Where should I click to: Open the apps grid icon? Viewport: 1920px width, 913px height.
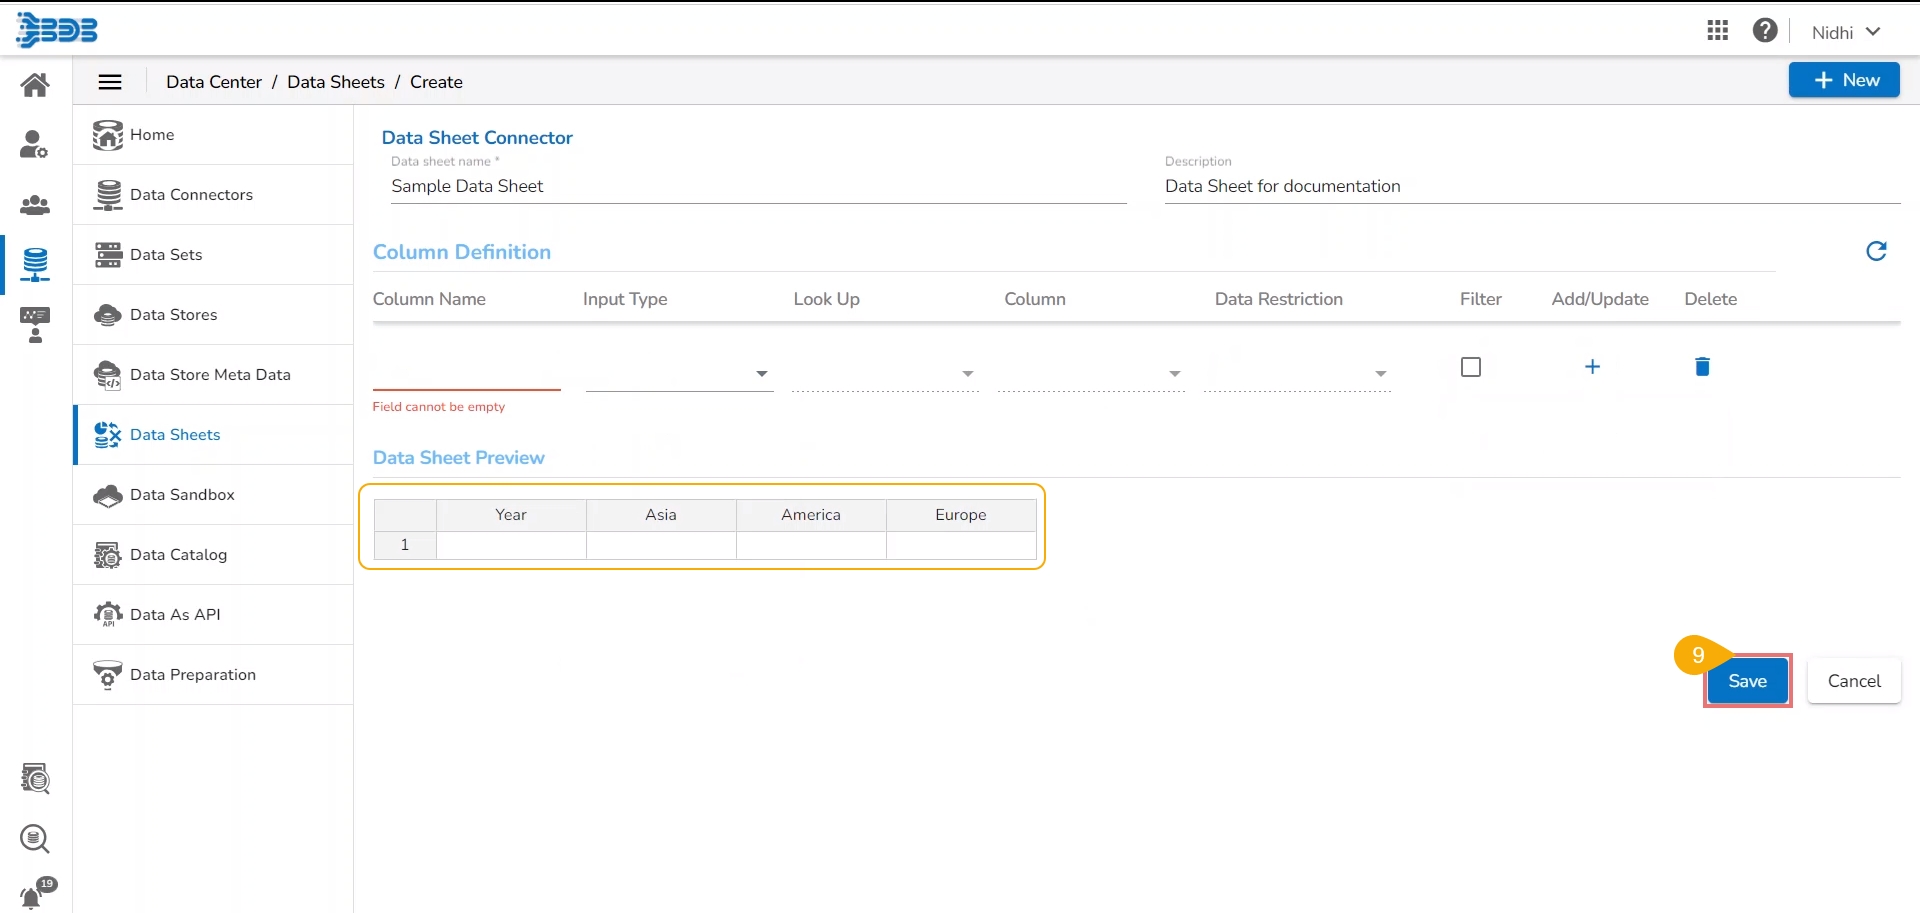point(1717,31)
